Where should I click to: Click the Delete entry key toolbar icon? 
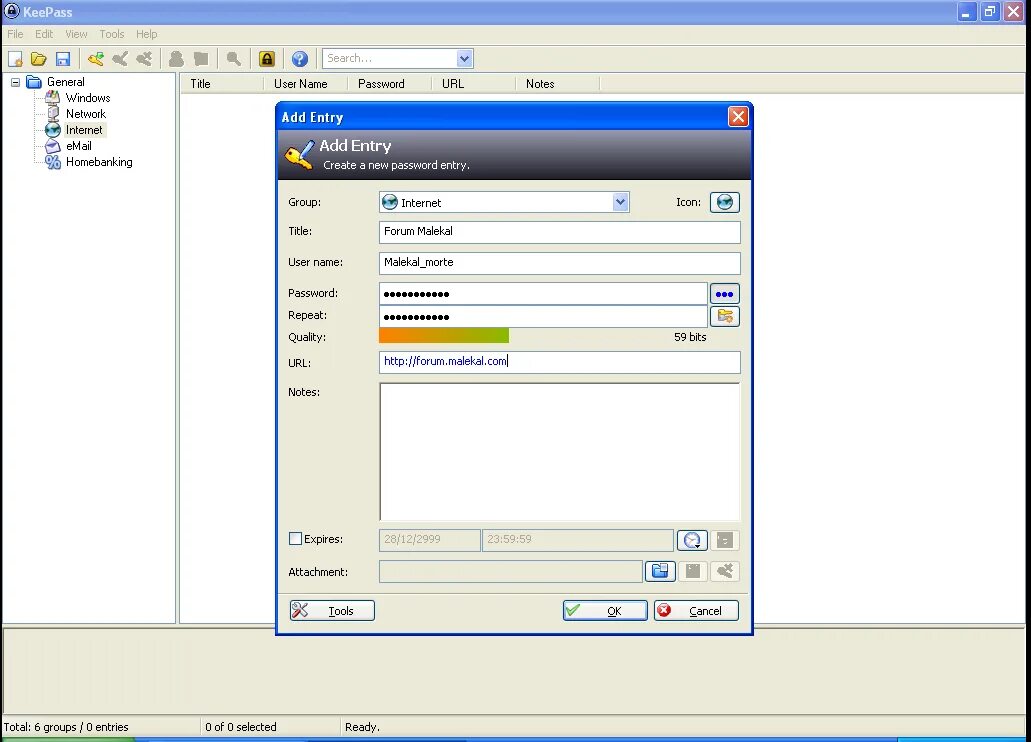tap(144, 59)
